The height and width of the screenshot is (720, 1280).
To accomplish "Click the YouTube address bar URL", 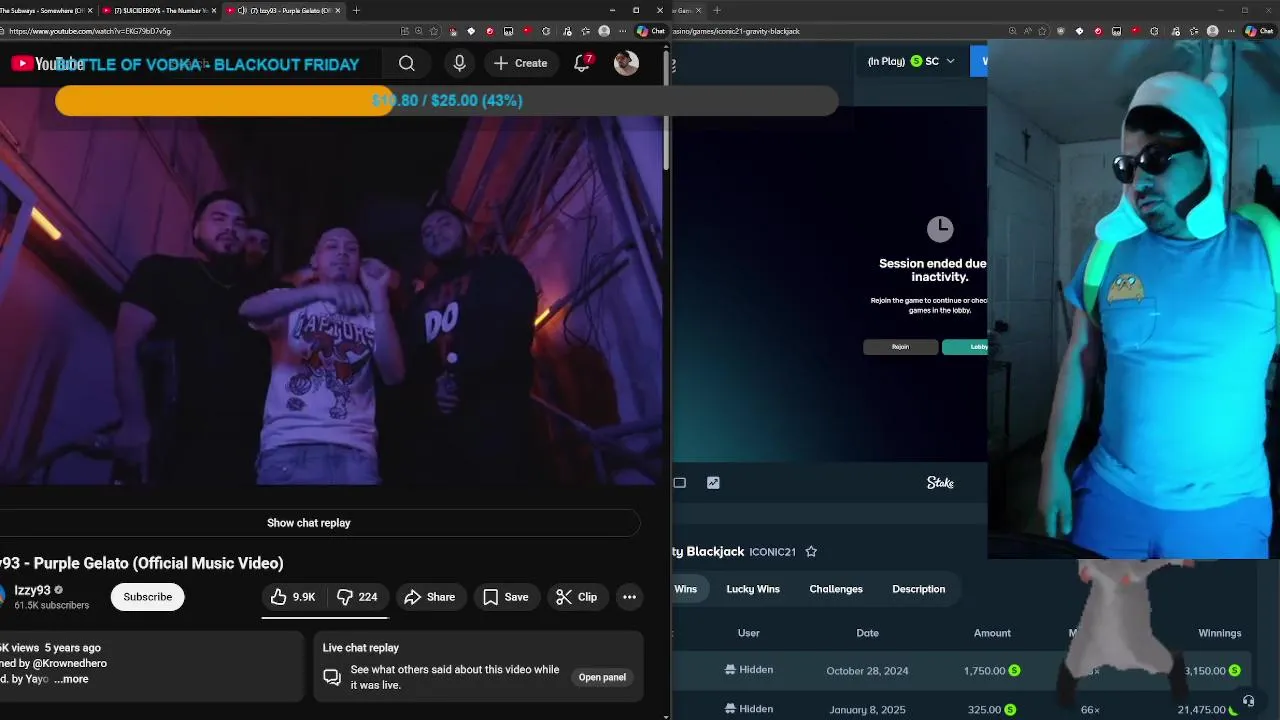I will point(90,31).
